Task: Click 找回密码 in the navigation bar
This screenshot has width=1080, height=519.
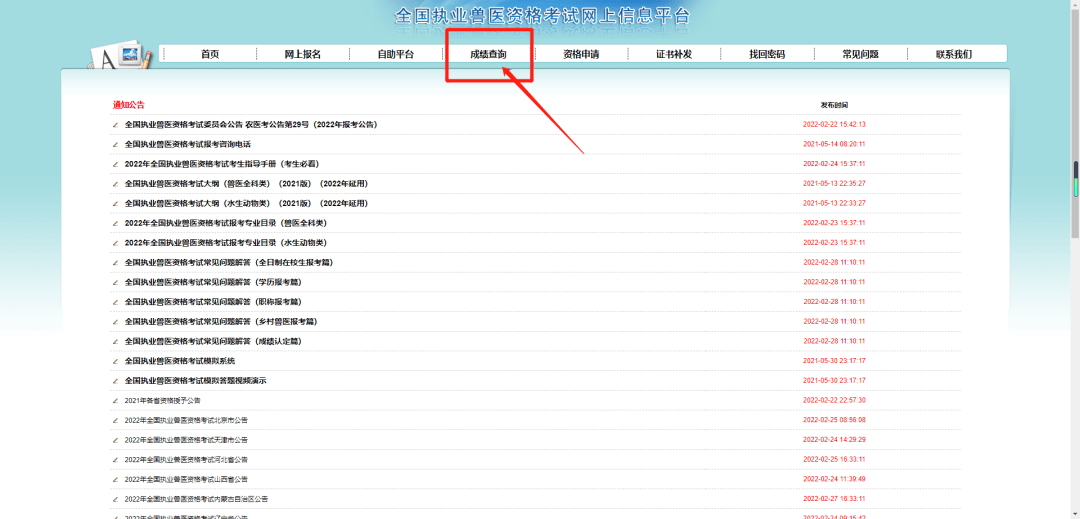Action: 767,54
